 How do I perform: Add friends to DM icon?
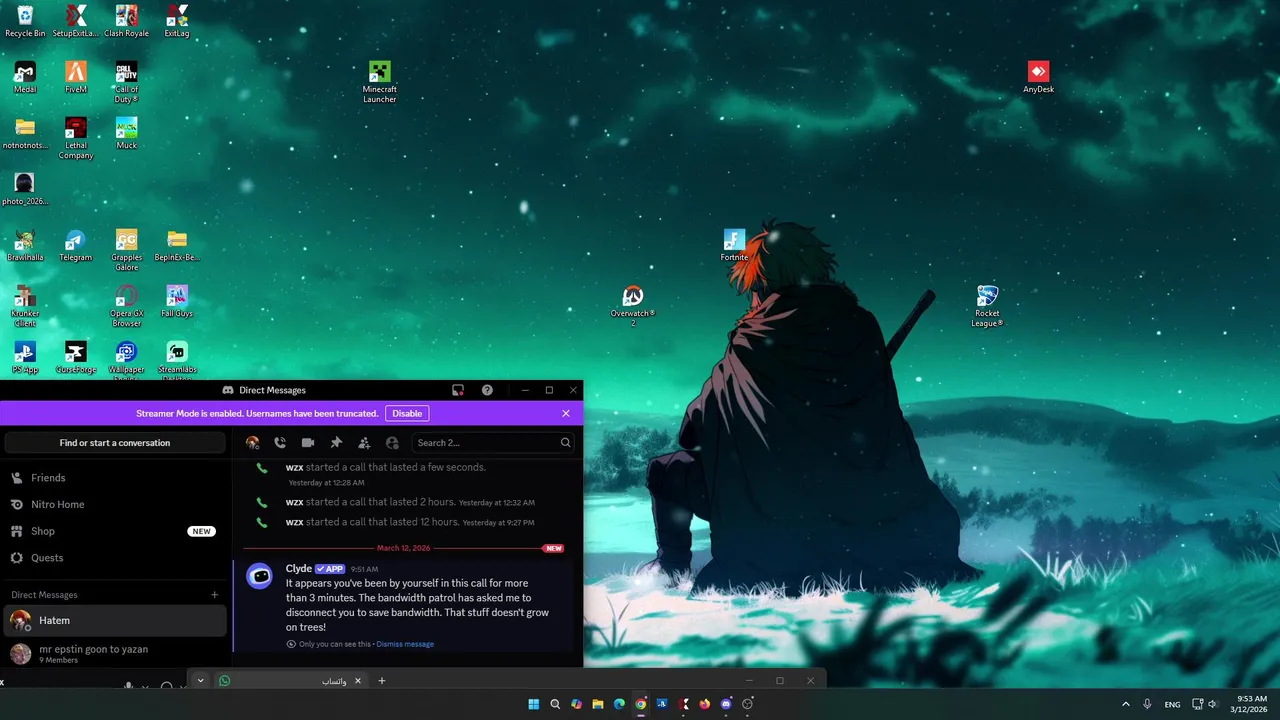364,442
